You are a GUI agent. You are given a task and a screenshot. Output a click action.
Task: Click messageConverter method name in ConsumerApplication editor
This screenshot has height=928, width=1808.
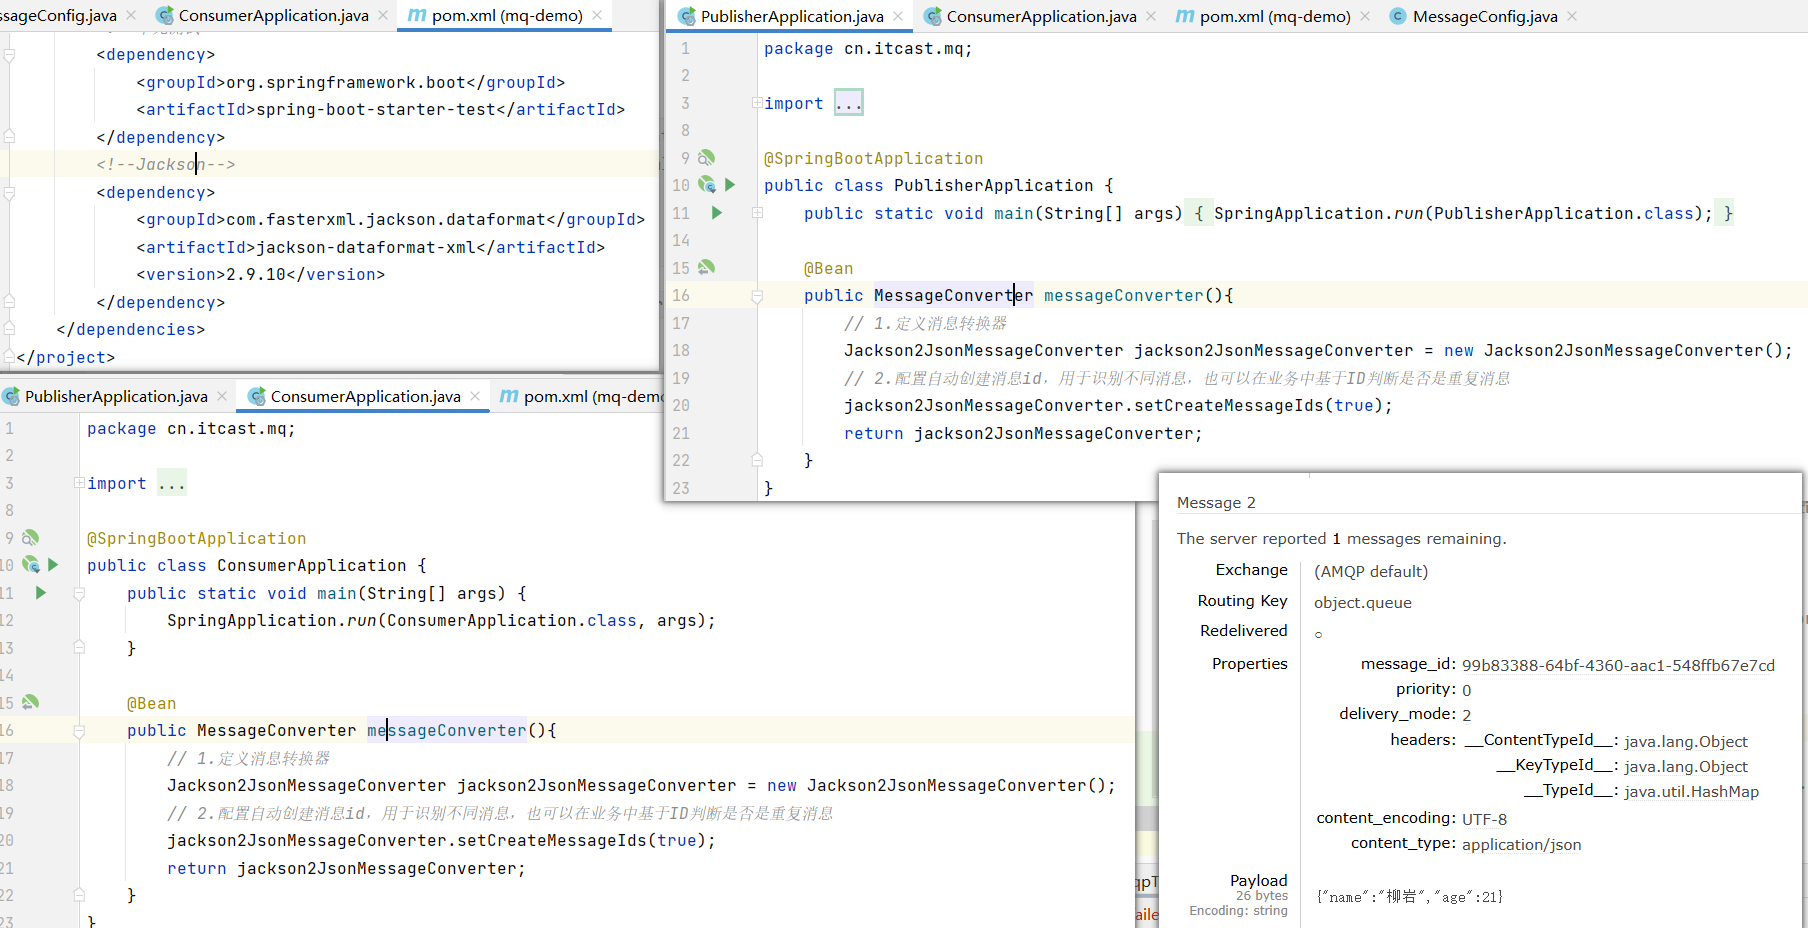point(446,731)
